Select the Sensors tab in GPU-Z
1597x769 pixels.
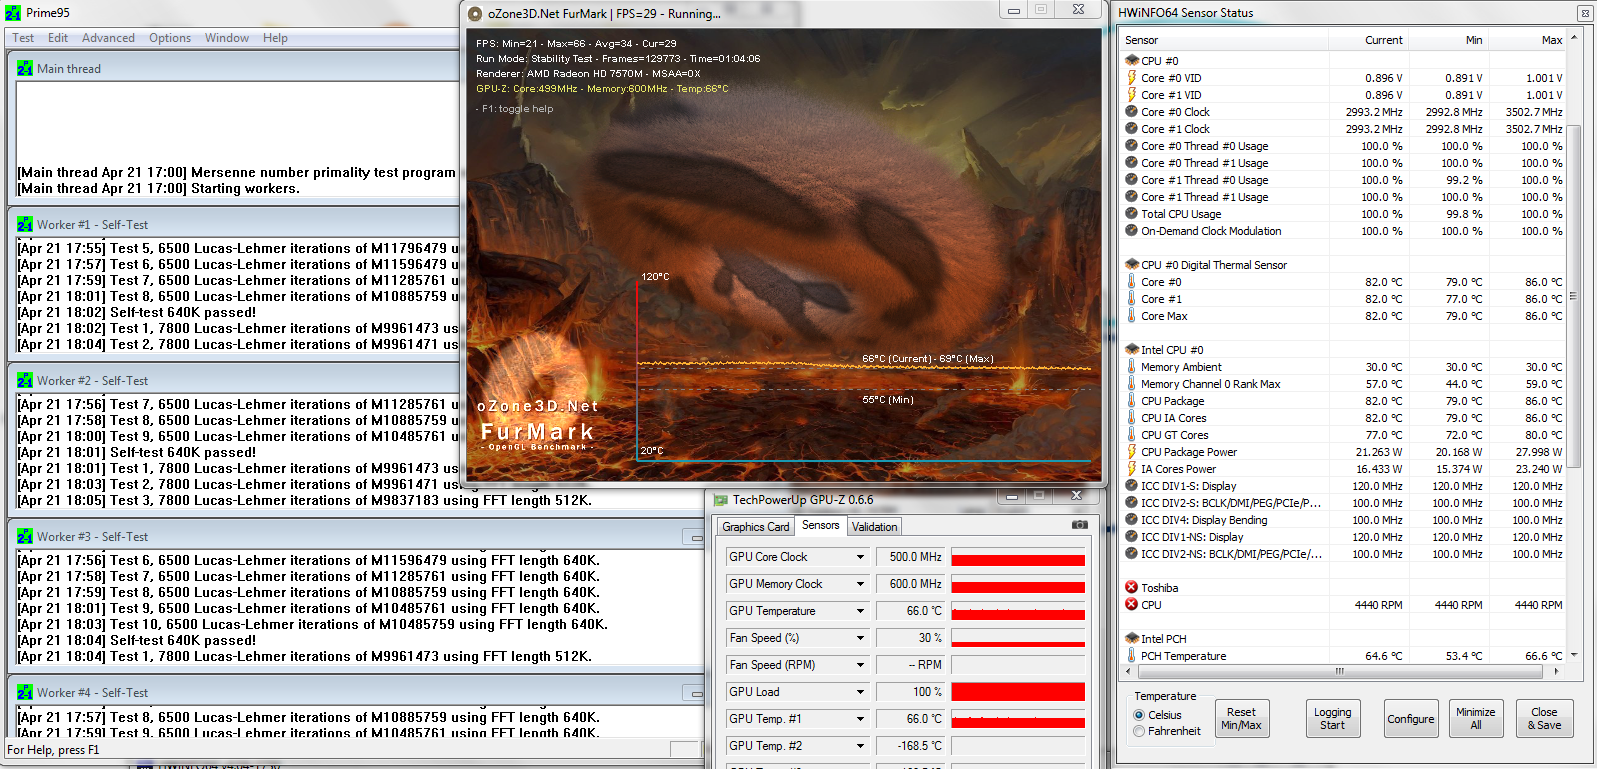click(x=821, y=525)
